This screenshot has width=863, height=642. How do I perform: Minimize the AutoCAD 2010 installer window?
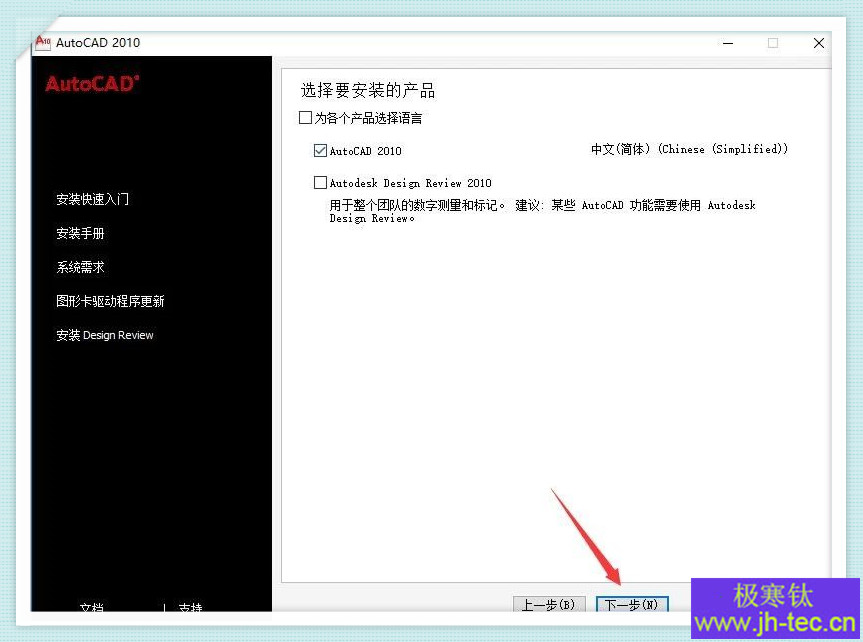click(x=728, y=43)
